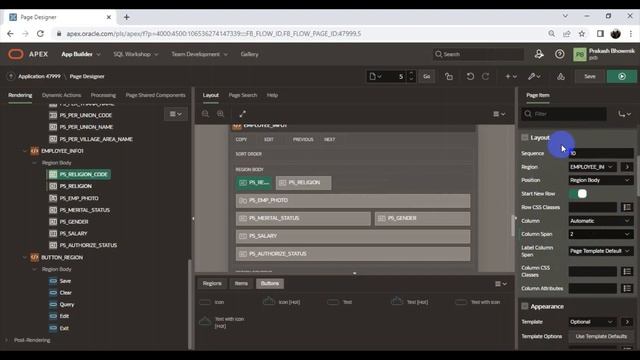Click the Go button next to page number
The width and height of the screenshot is (640, 360).
427,76
